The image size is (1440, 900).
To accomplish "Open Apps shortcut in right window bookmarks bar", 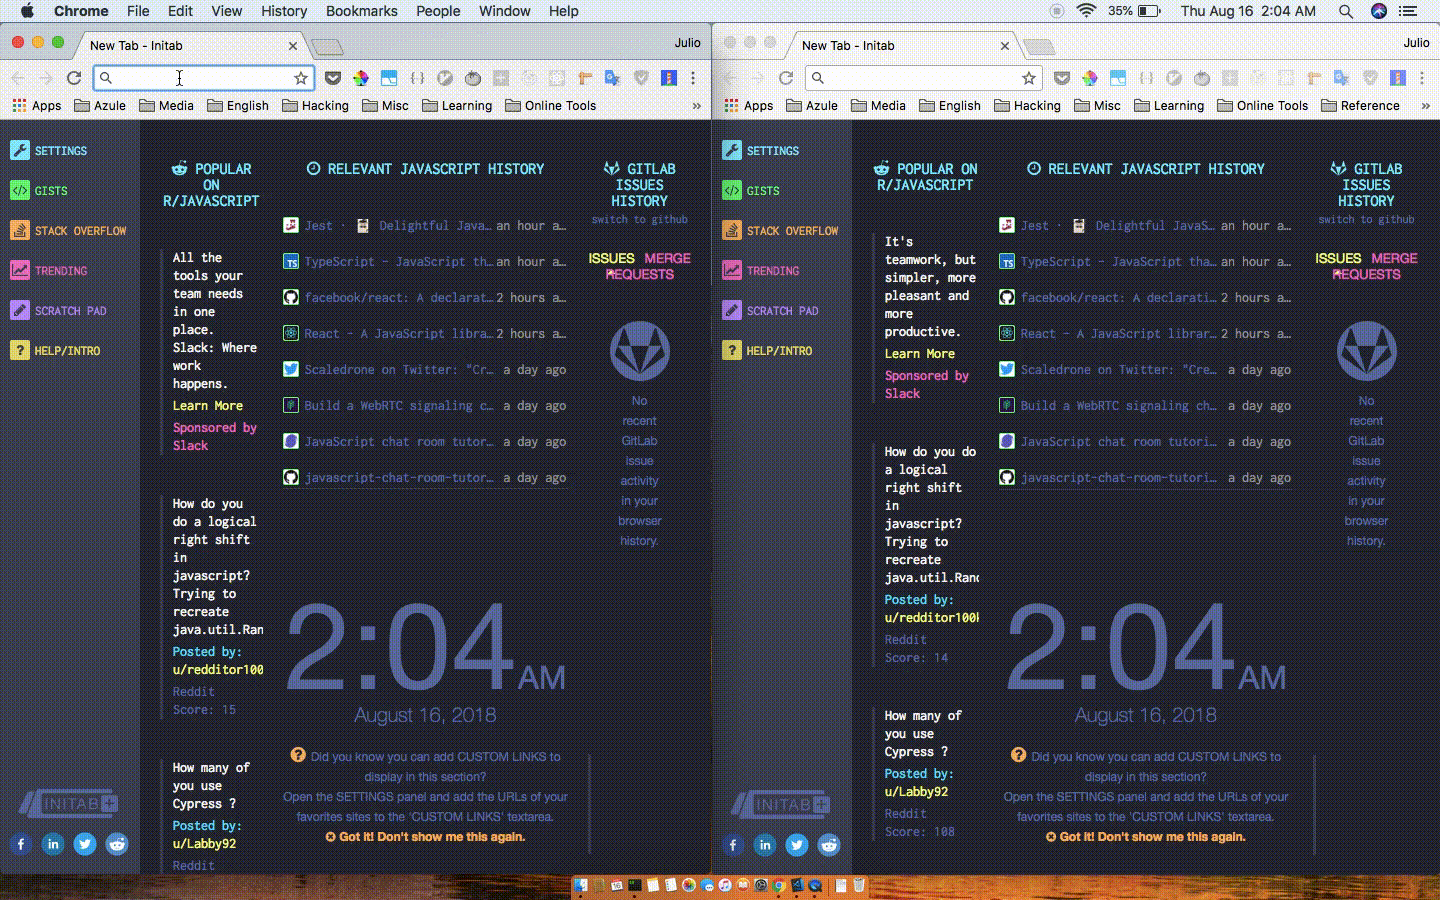I will tap(748, 106).
